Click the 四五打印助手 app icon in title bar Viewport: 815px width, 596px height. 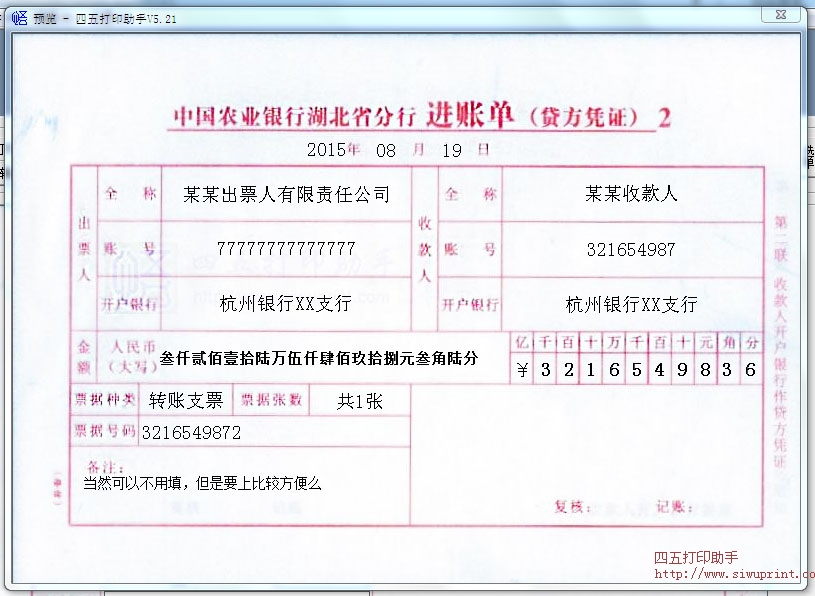[x=18, y=15]
